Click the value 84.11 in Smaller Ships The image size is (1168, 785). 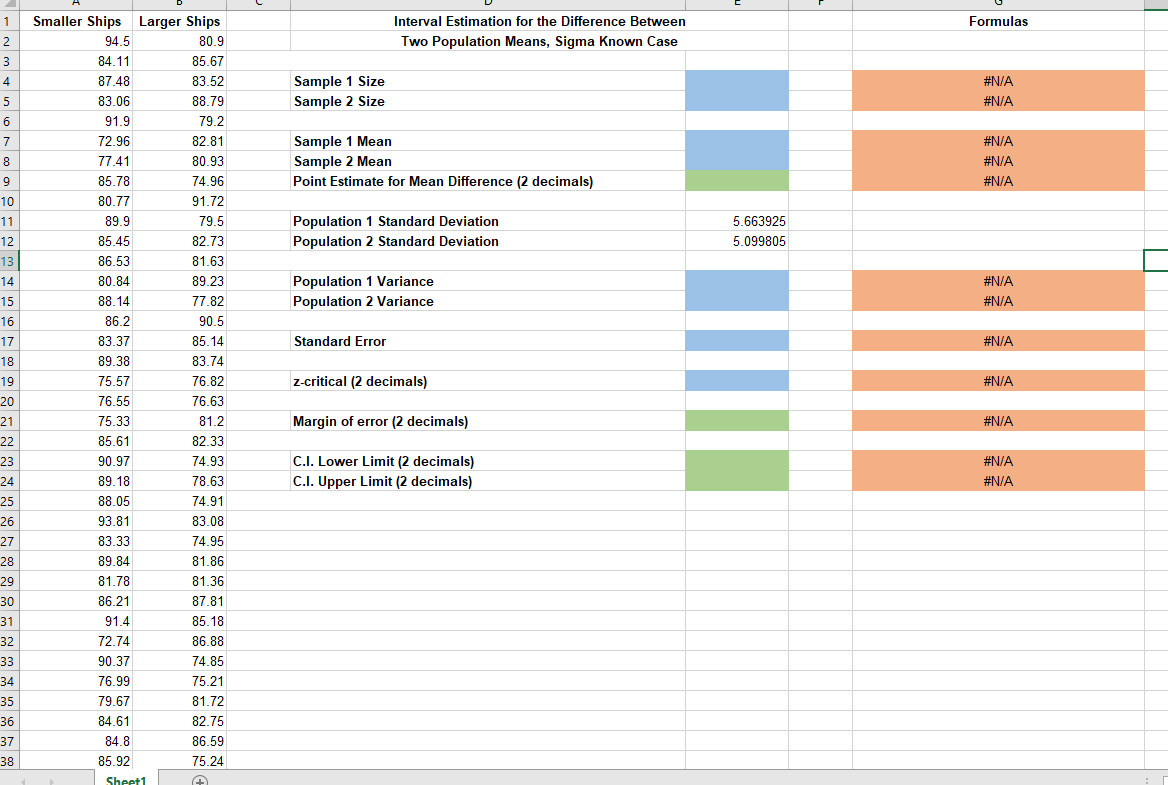pos(113,61)
